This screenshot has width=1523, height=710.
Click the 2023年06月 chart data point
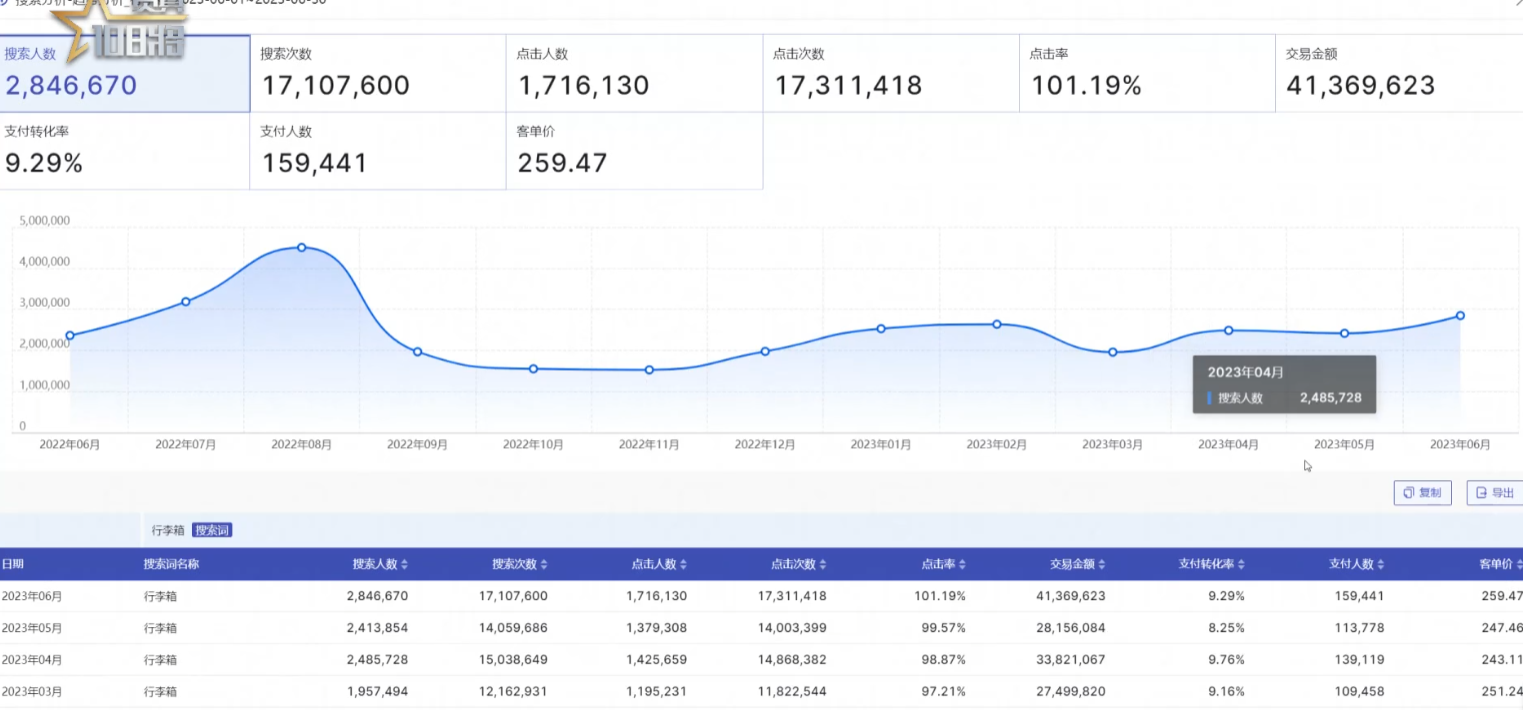[x=1460, y=316]
